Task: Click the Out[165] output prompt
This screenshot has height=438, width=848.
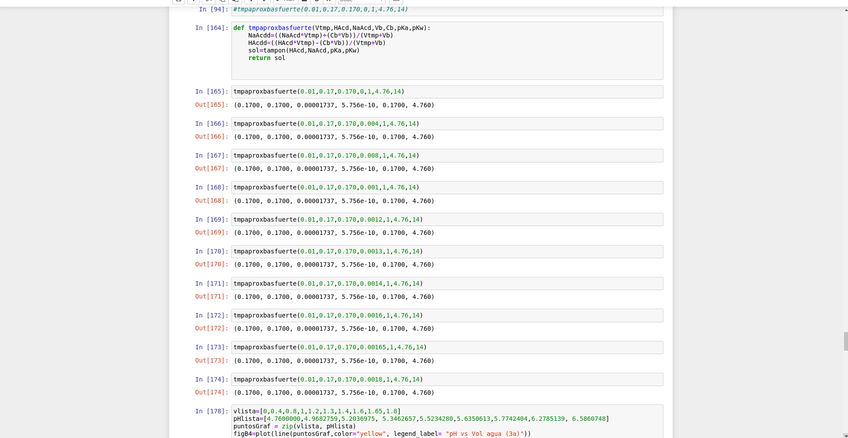Action: (211, 105)
